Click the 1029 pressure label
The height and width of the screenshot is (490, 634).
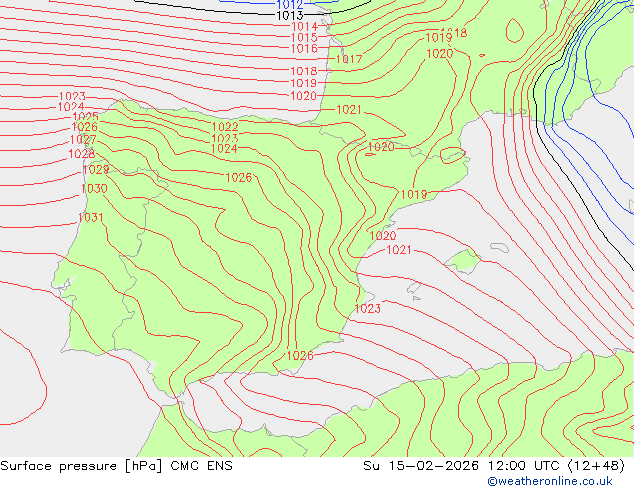click(x=96, y=170)
